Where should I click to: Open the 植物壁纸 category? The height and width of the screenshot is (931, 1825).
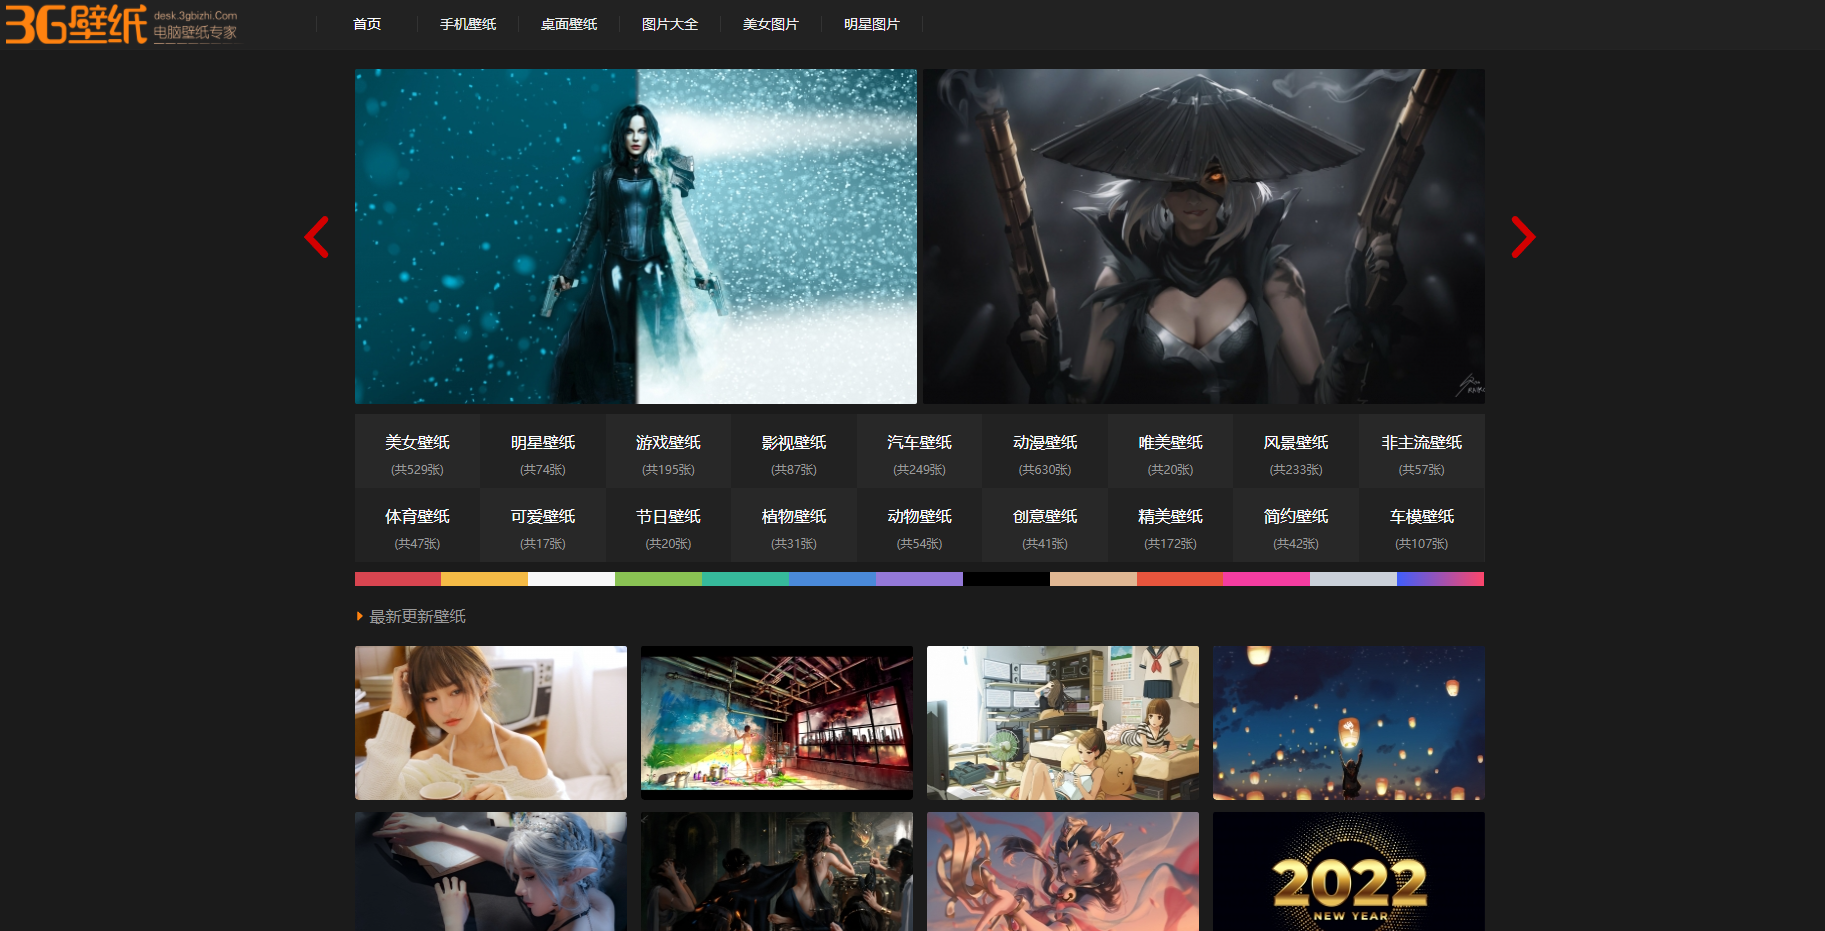pyautogui.click(x=794, y=526)
